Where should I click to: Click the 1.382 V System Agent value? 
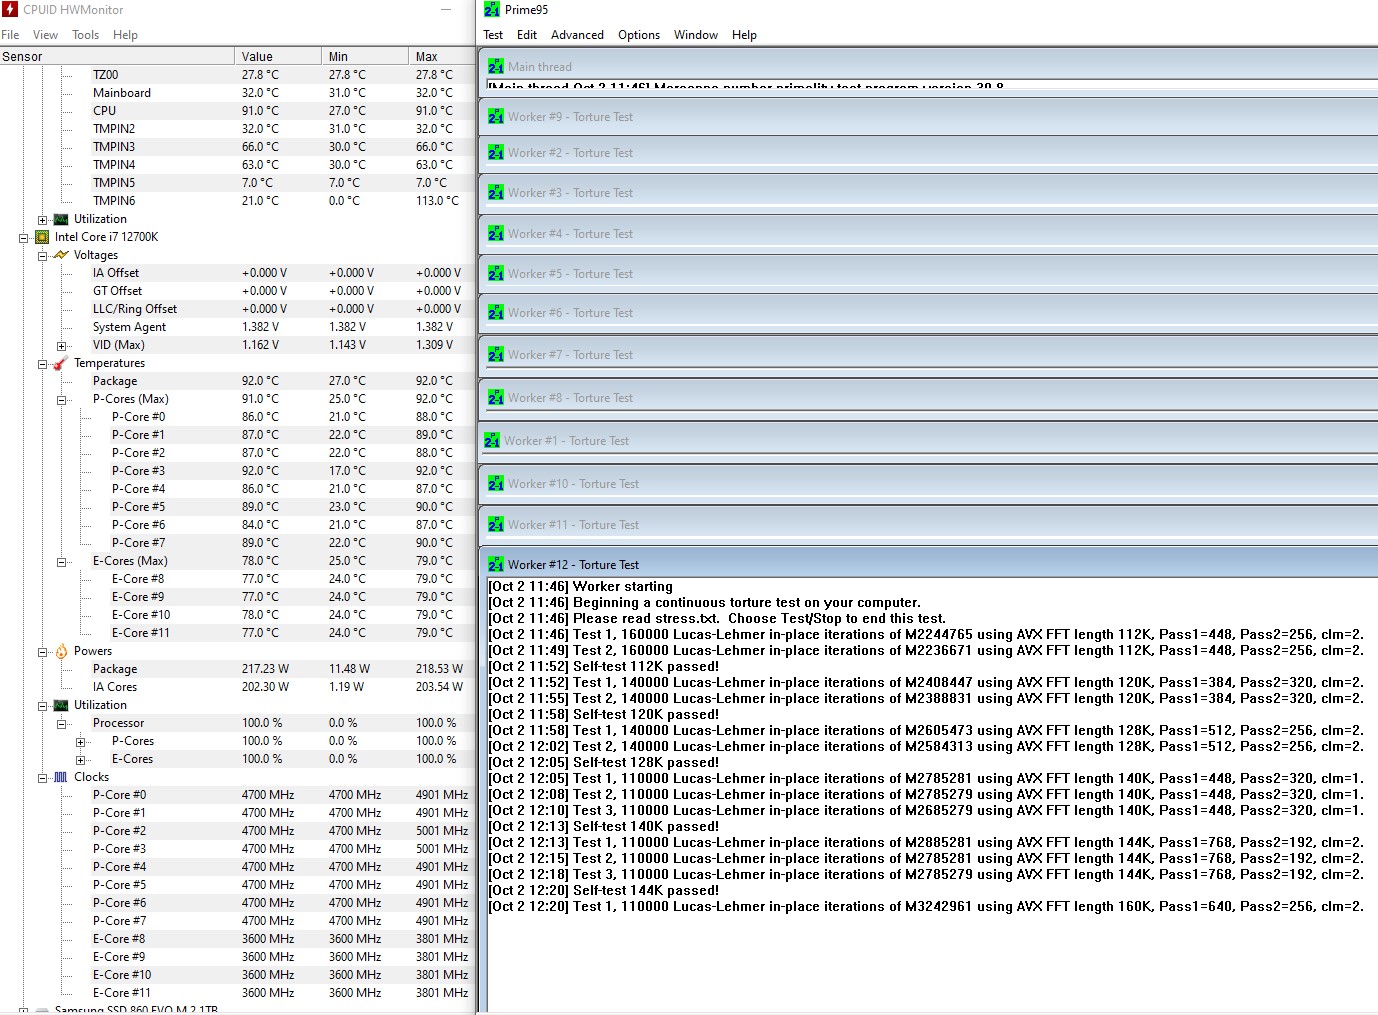[x=260, y=327]
